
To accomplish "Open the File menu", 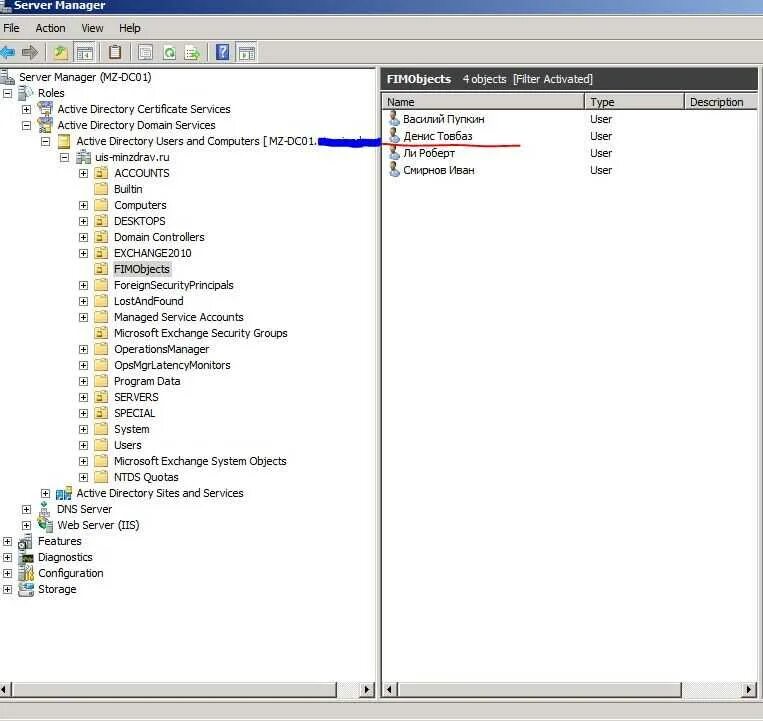I will 11,28.
